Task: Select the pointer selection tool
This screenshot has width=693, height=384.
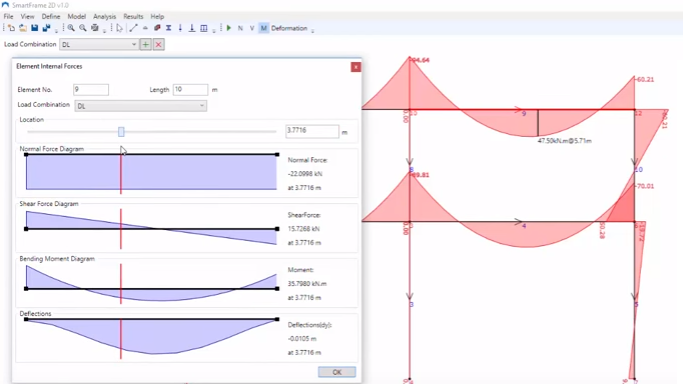Action: coord(119,28)
